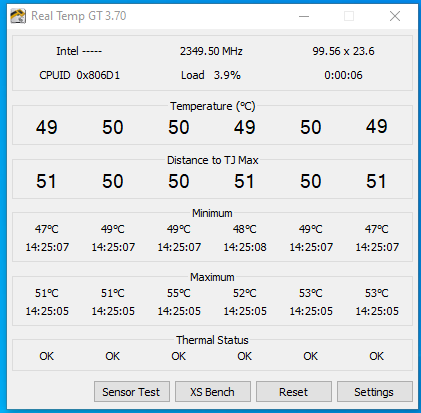Click the Real Temp GT 3.70 title text
Screen dimensions: 421x413
tap(79, 16)
